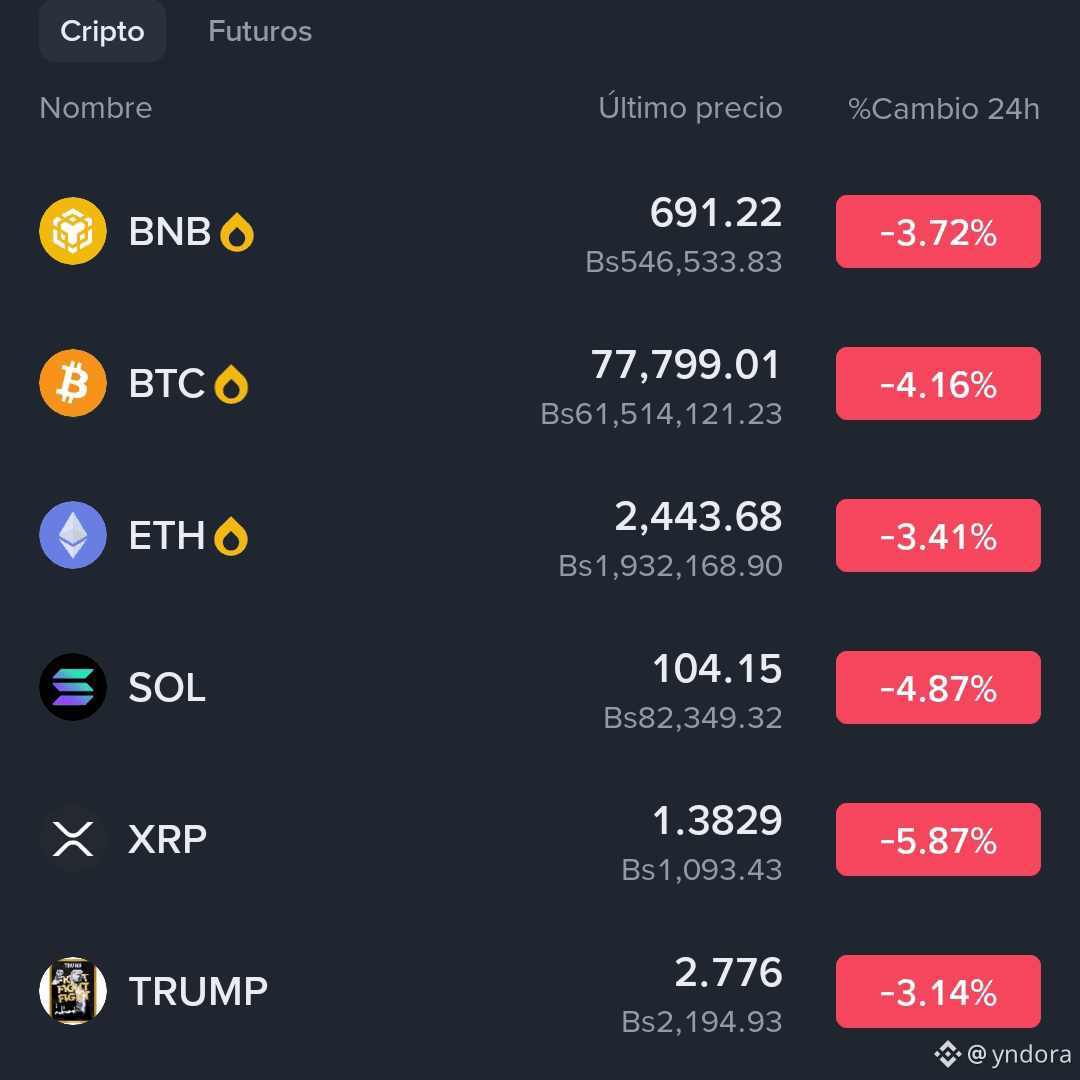This screenshot has width=1080, height=1080.
Task: Open the TRUMP coin image icon
Action: coord(73,991)
